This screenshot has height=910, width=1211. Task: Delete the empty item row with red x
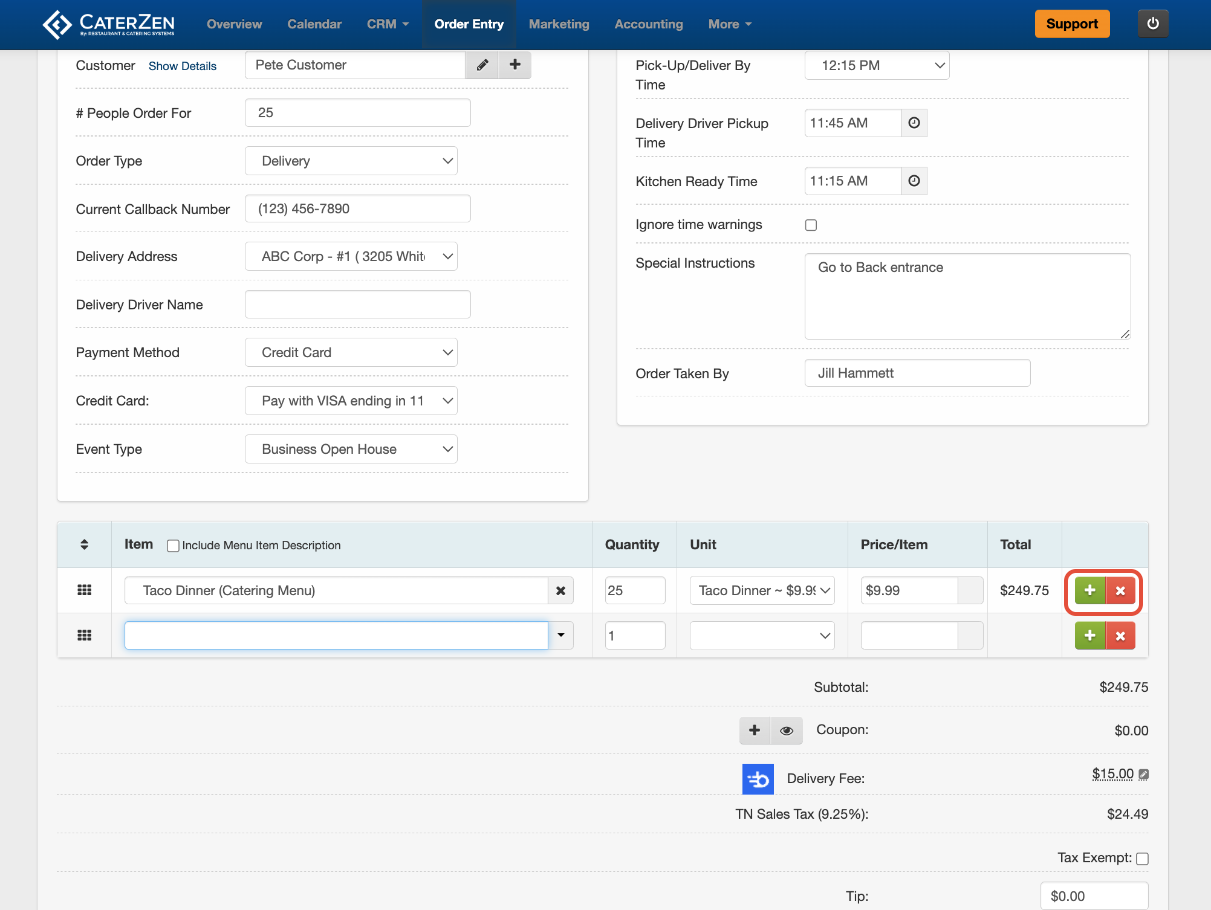[x=1120, y=635]
